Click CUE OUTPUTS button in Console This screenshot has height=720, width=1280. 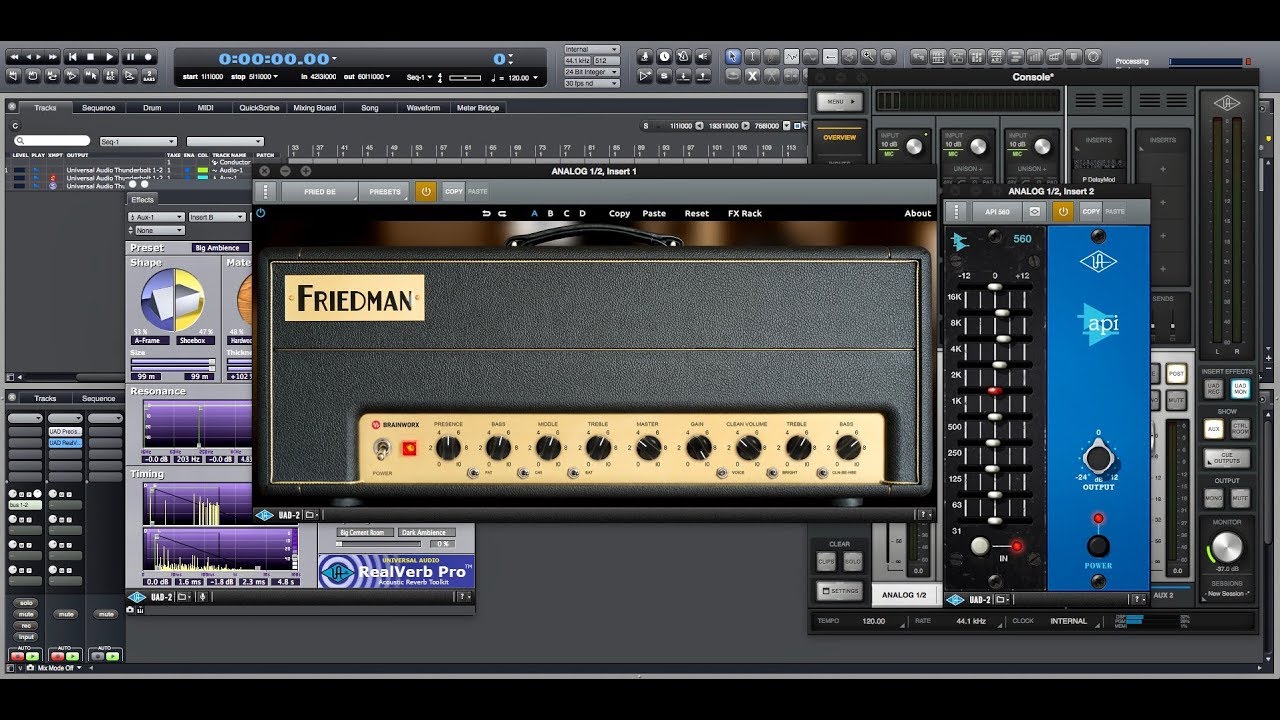click(x=1227, y=458)
